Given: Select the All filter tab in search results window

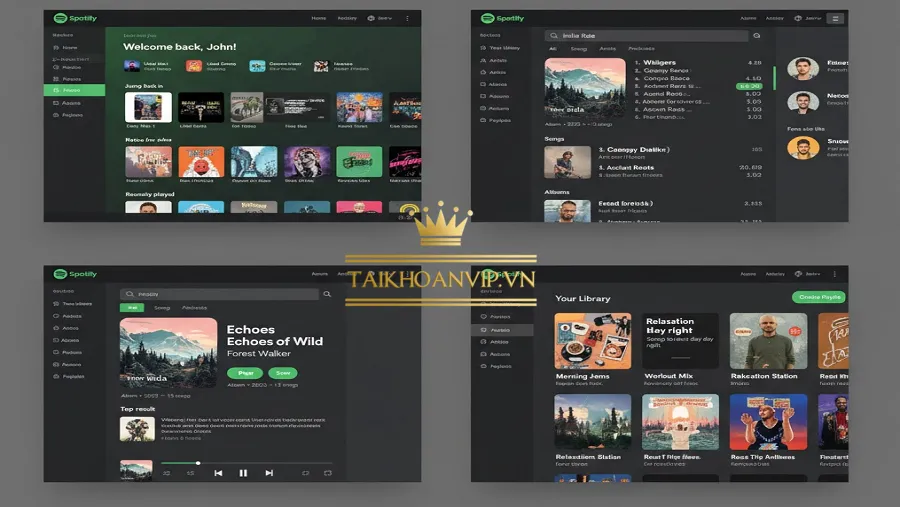Looking at the screenshot, I should coord(552,49).
